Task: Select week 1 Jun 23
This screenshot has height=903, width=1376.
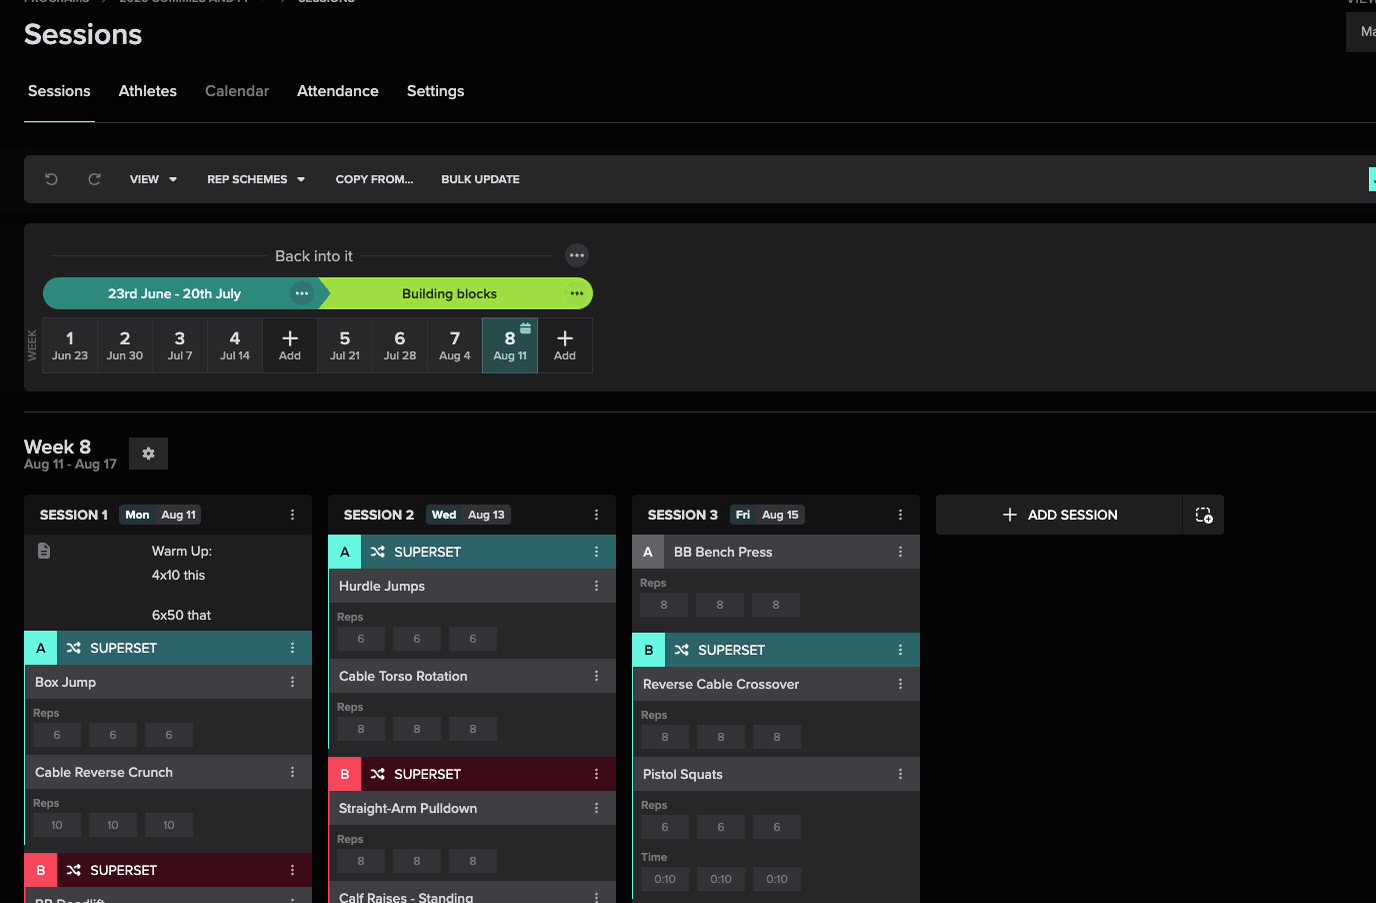Action: 70,345
